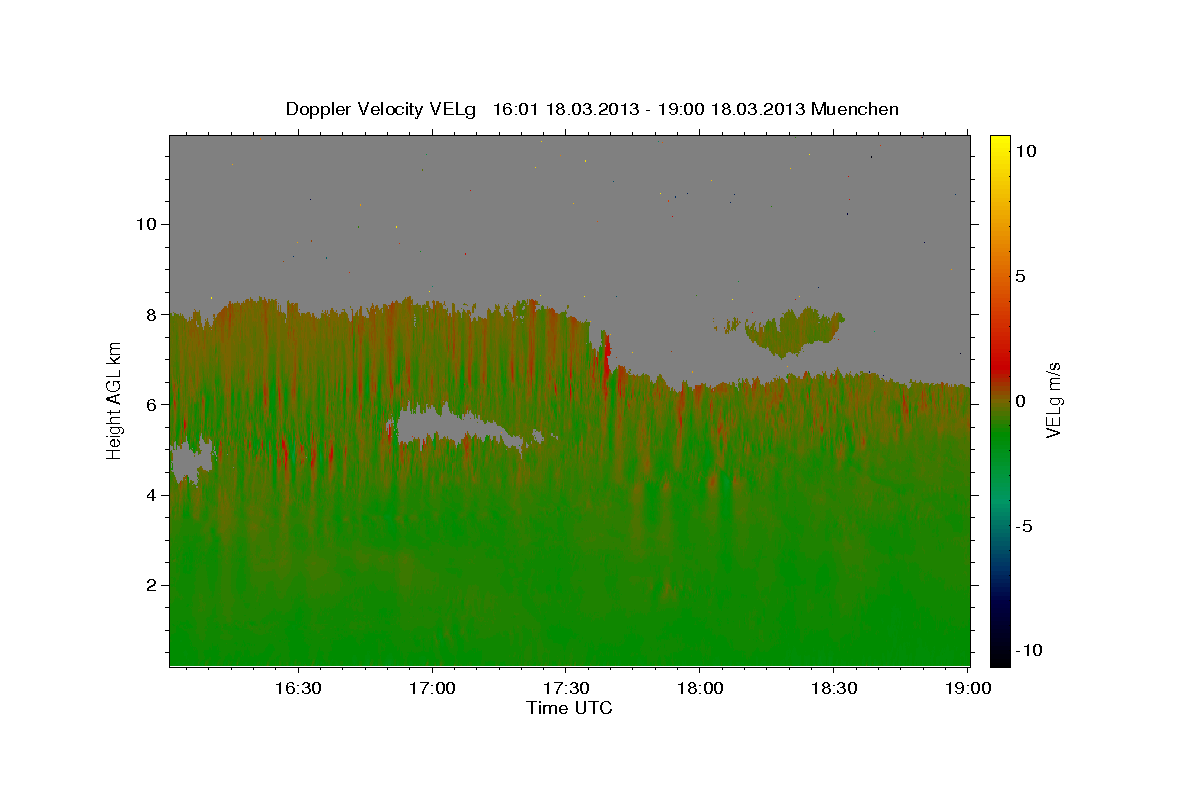
Task: Click the "Time UTC" axis label
Action: pos(569,708)
